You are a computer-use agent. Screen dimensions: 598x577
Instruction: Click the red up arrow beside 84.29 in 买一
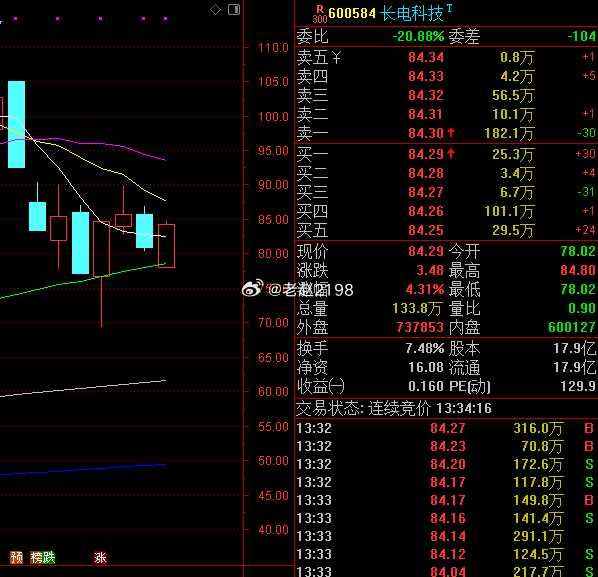451,154
